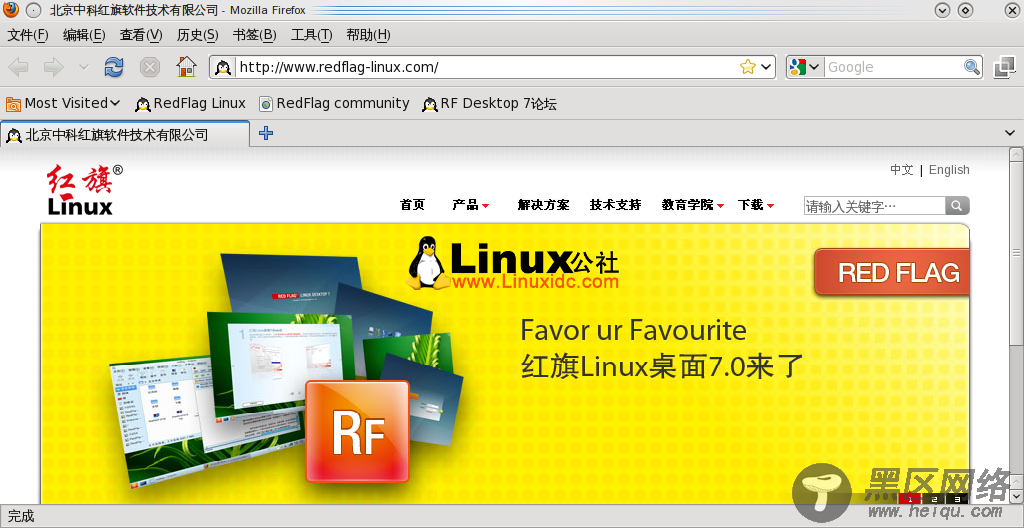Open a new tab with plus icon
Image resolution: width=1024 pixels, height=528 pixels.
(x=266, y=133)
